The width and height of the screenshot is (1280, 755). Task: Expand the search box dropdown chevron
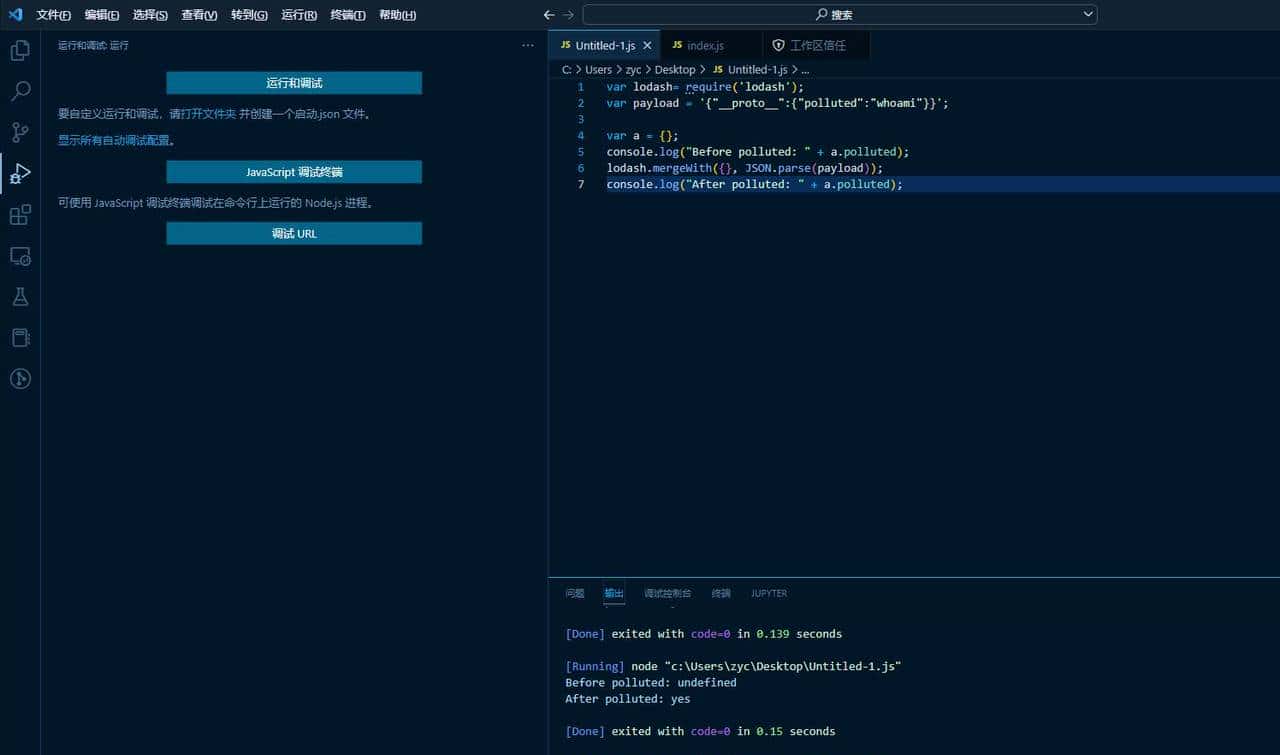[x=1090, y=14]
